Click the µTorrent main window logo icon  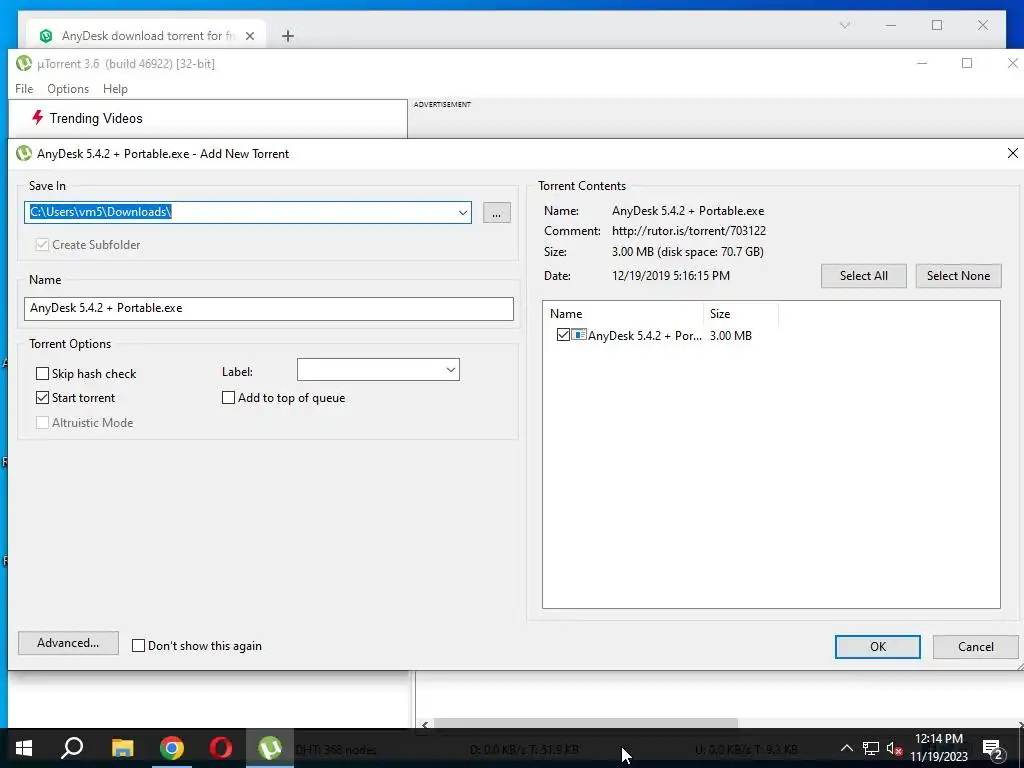[x=24, y=63]
